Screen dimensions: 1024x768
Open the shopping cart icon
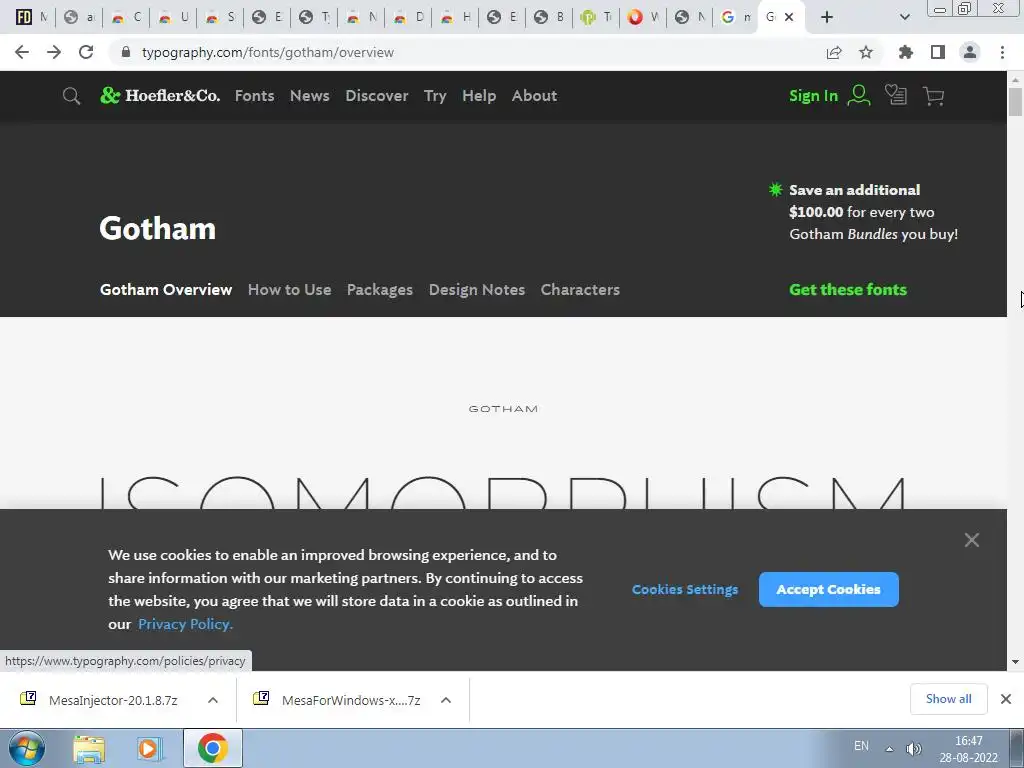934,96
